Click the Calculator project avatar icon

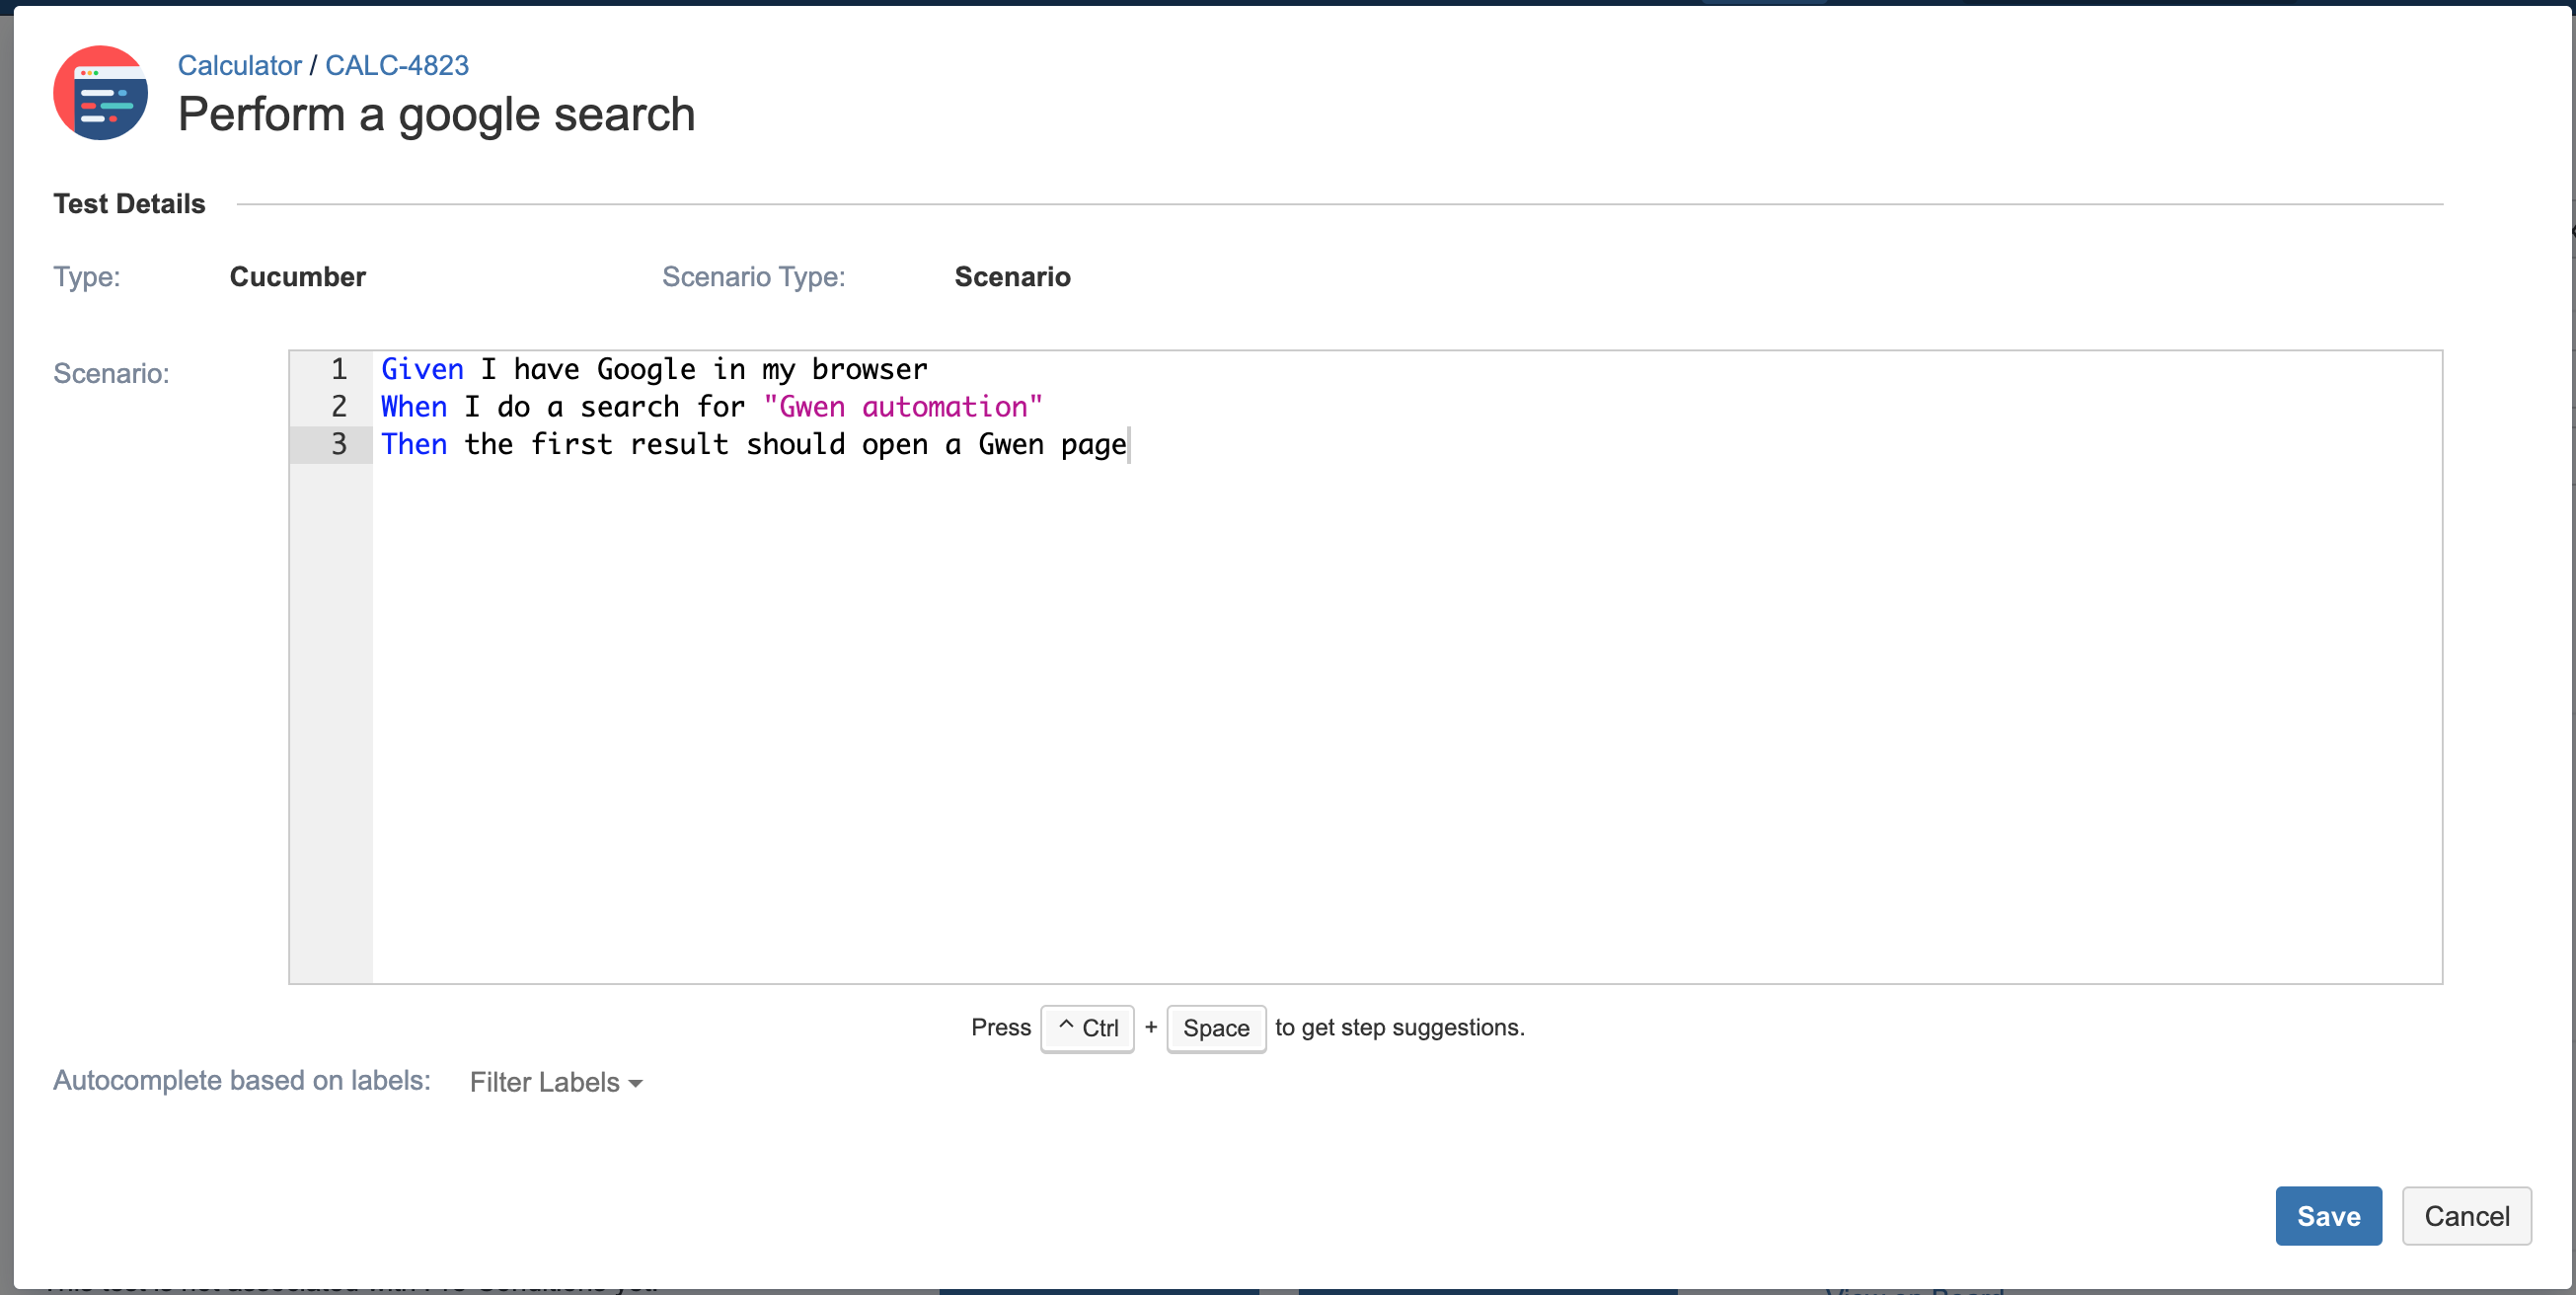100,92
